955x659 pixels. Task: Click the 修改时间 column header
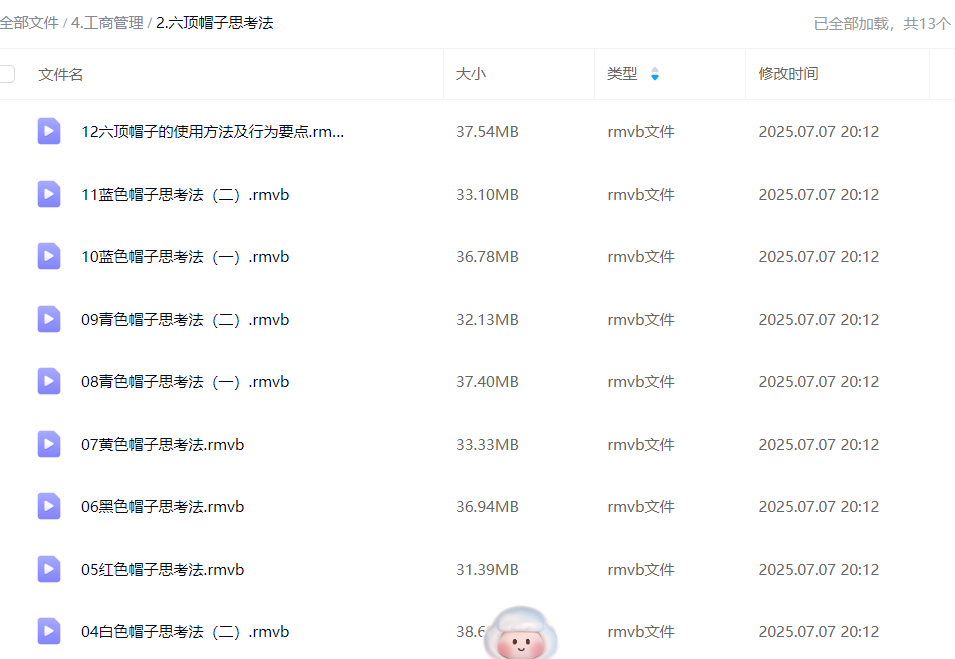pyautogui.click(x=788, y=74)
